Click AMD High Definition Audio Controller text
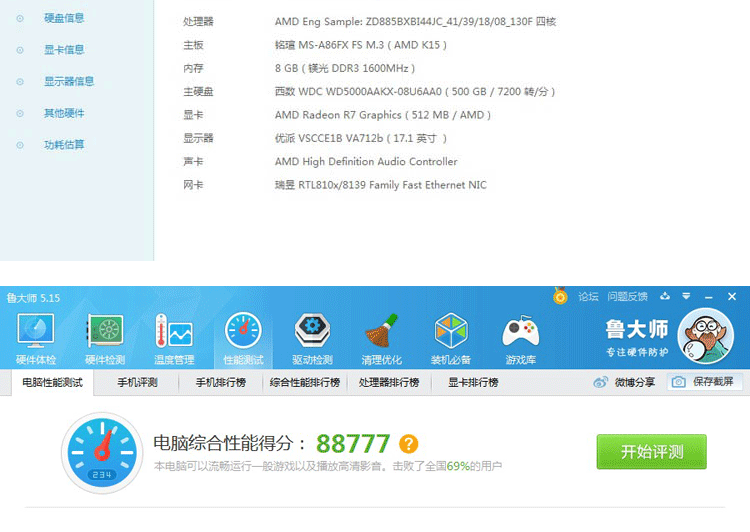This screenshot has height=532, width=750. pyautogui.click(x=366, y=162)
